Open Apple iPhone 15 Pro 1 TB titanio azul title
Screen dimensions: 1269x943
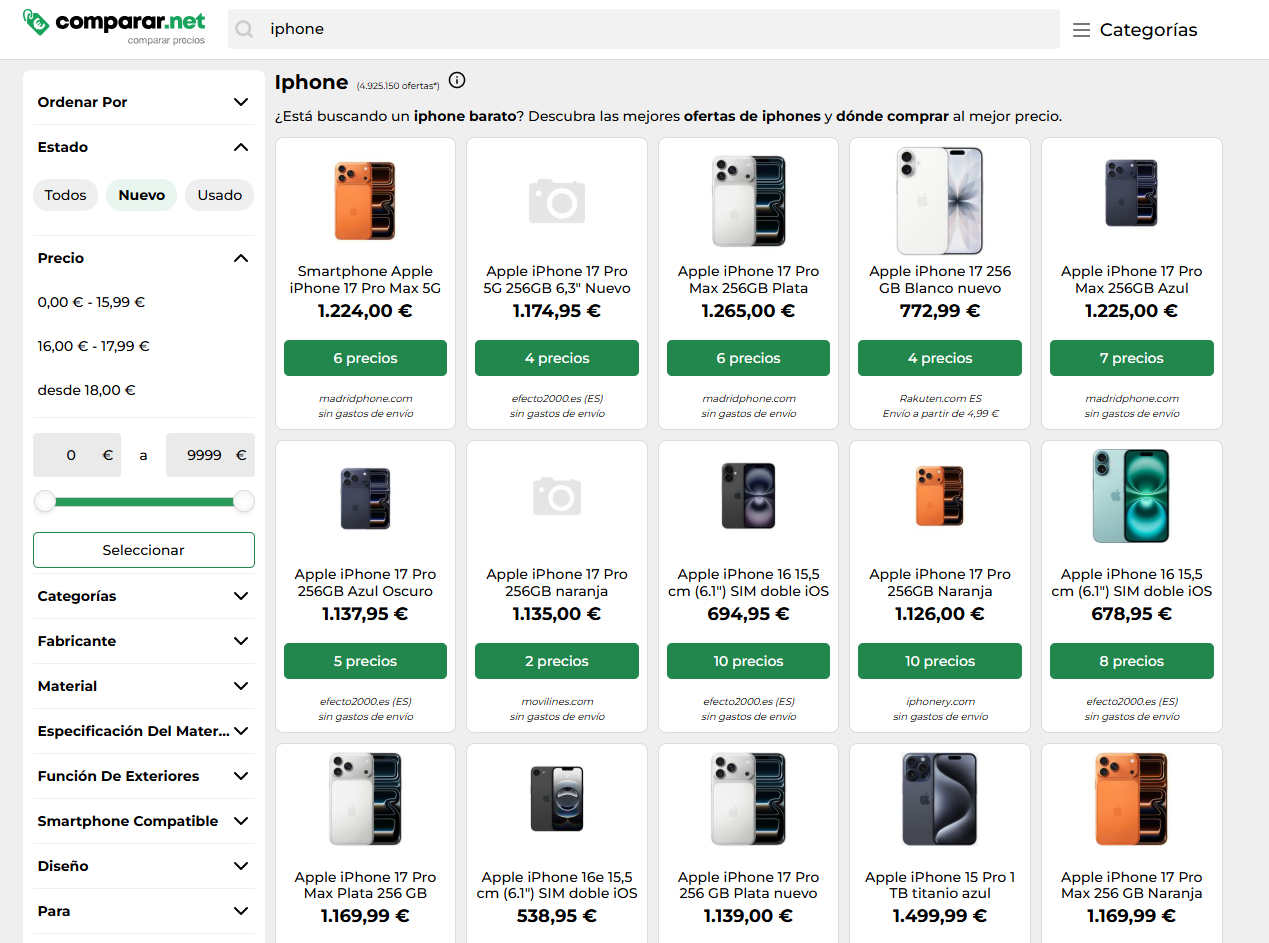940,885
